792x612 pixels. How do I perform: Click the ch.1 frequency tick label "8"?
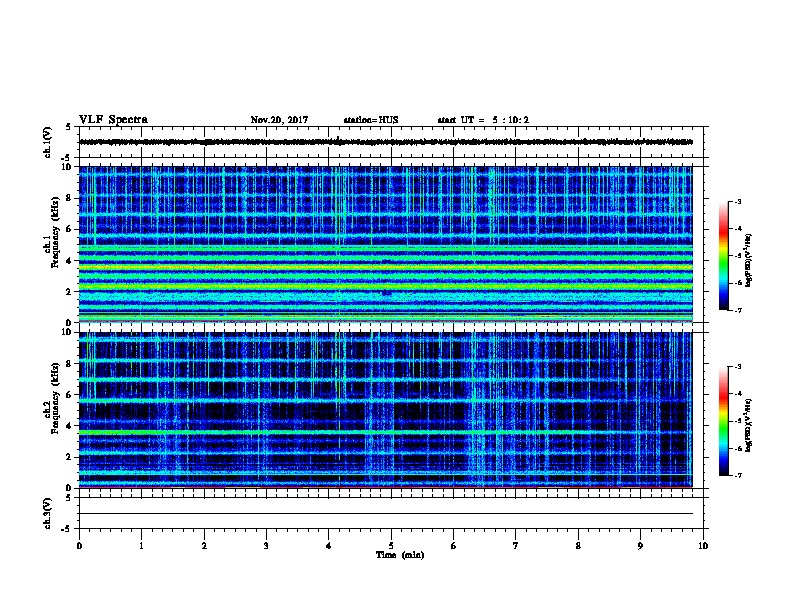click(x=68, y=198)
